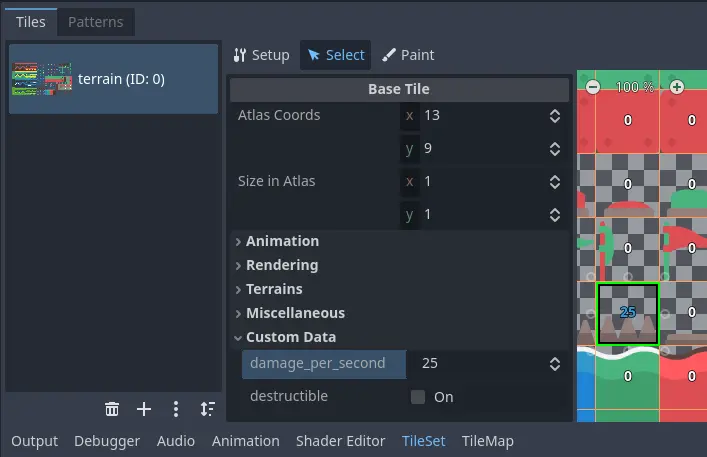The image size is (707, 457).
Task: Click the plus icon to add a source
Action: (144, 409)
